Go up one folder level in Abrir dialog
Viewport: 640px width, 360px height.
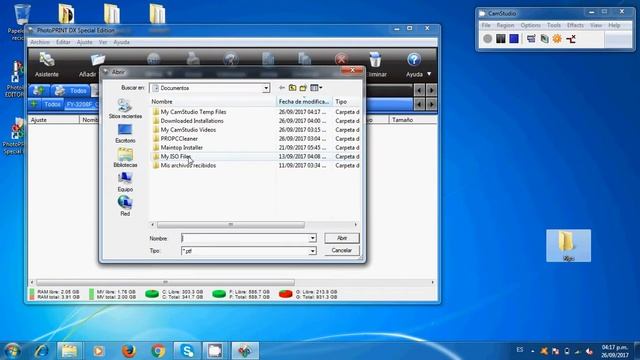(x=292, y=88)
